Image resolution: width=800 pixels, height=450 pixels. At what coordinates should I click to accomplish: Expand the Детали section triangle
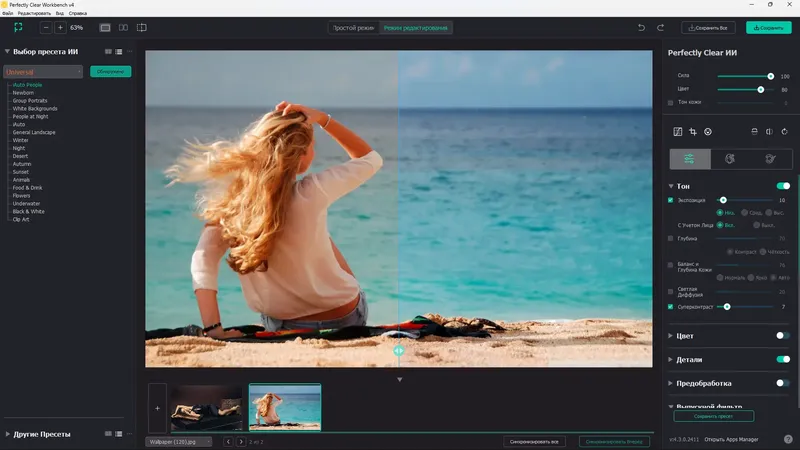coord(670,360)
